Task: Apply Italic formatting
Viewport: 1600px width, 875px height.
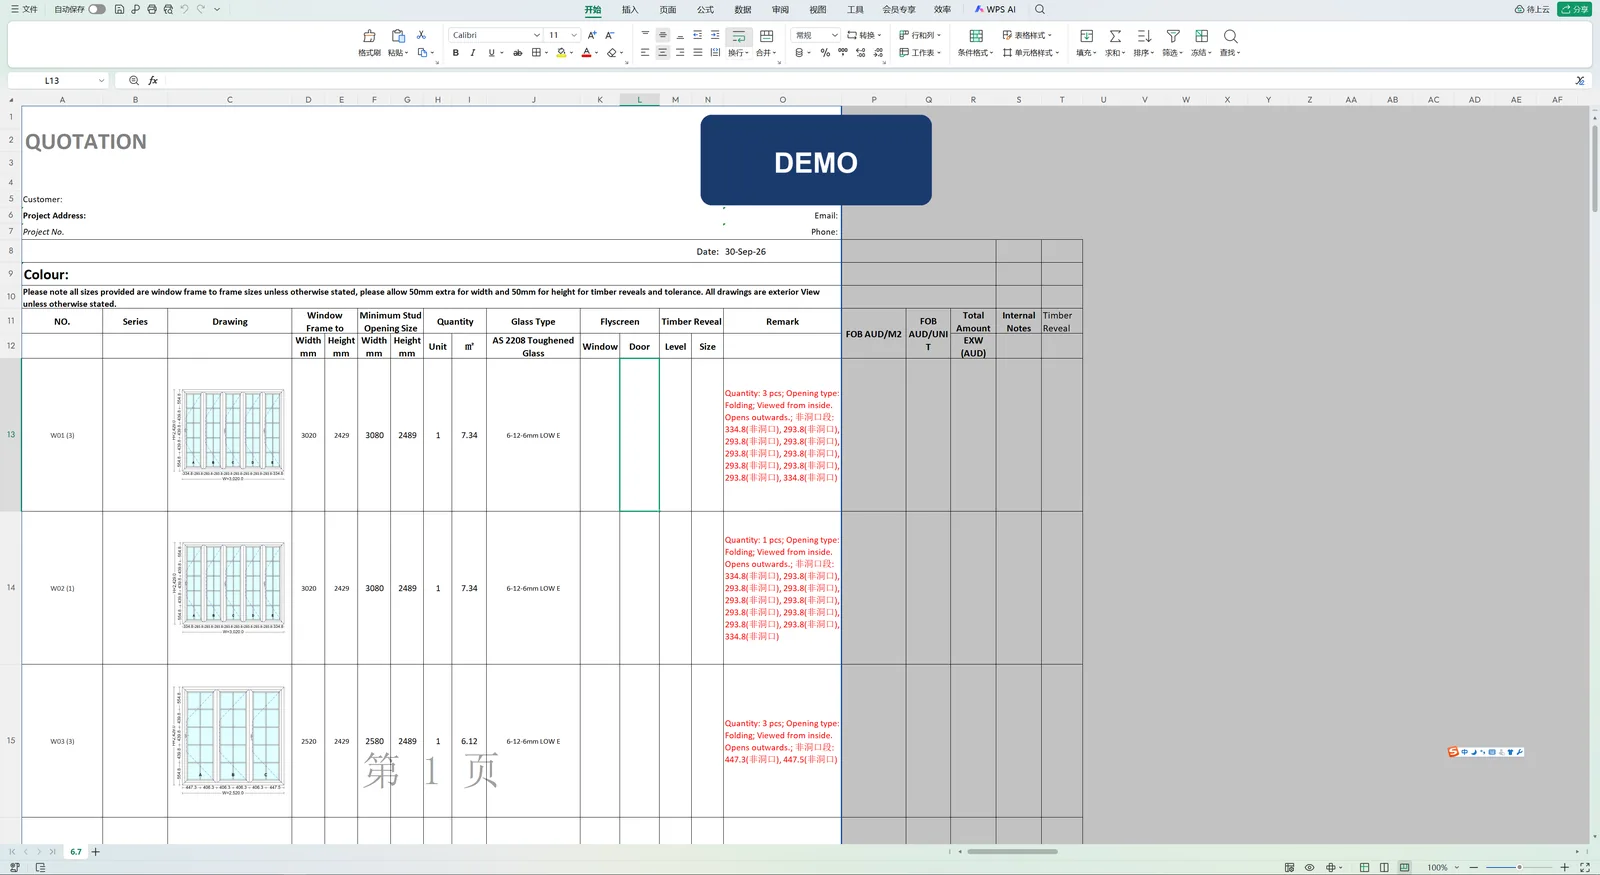Action: (x=473, y=53)
